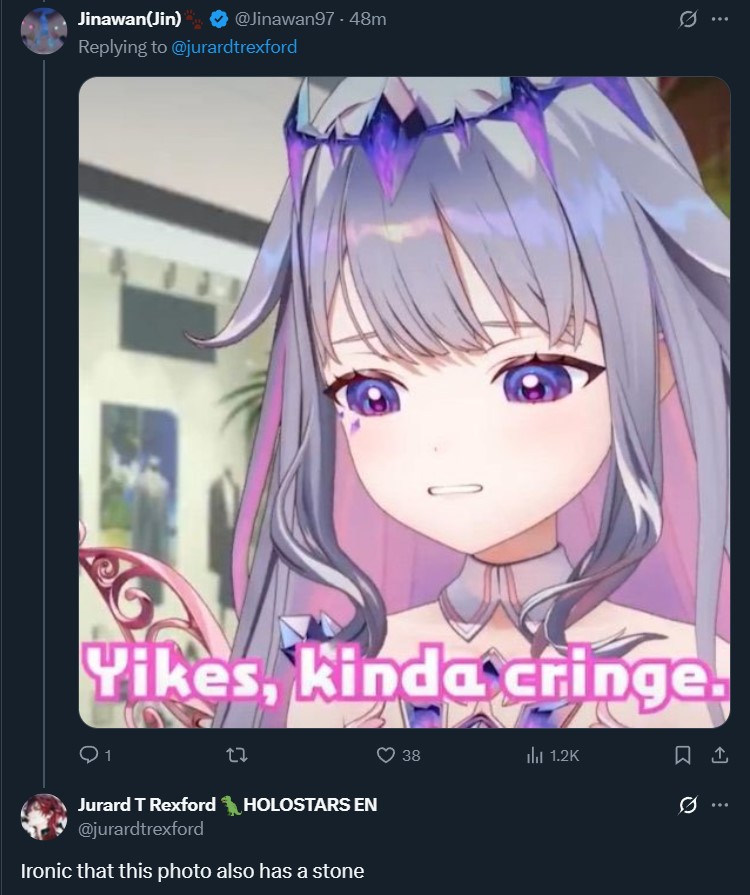
Task: Open more options for Jinawan's tweet
Action: (720, 19)
